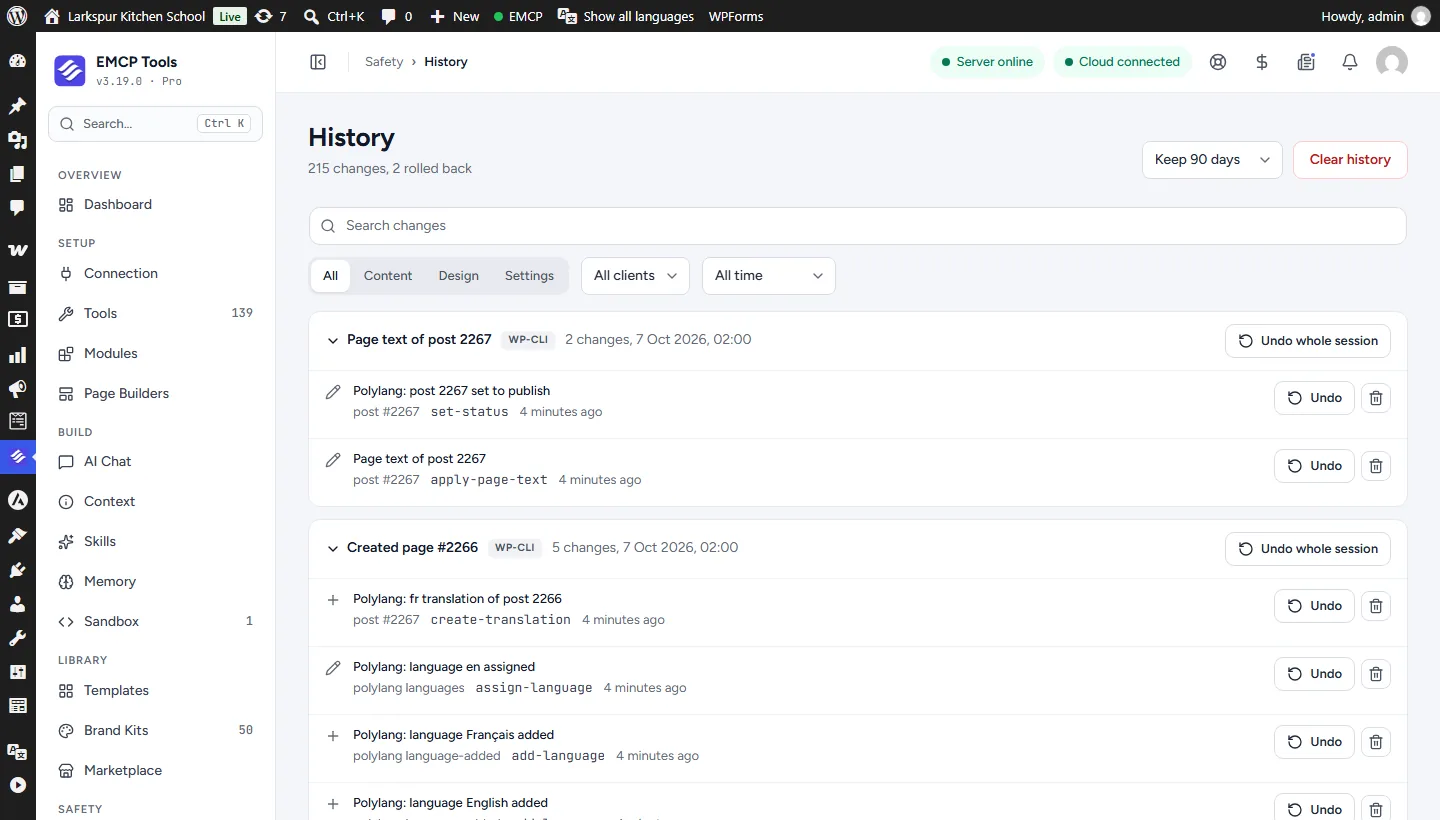Viewport: 1440px width, 820px height.
Task: Open the 'All time' filter dropdown
Action: pos(769,276)
